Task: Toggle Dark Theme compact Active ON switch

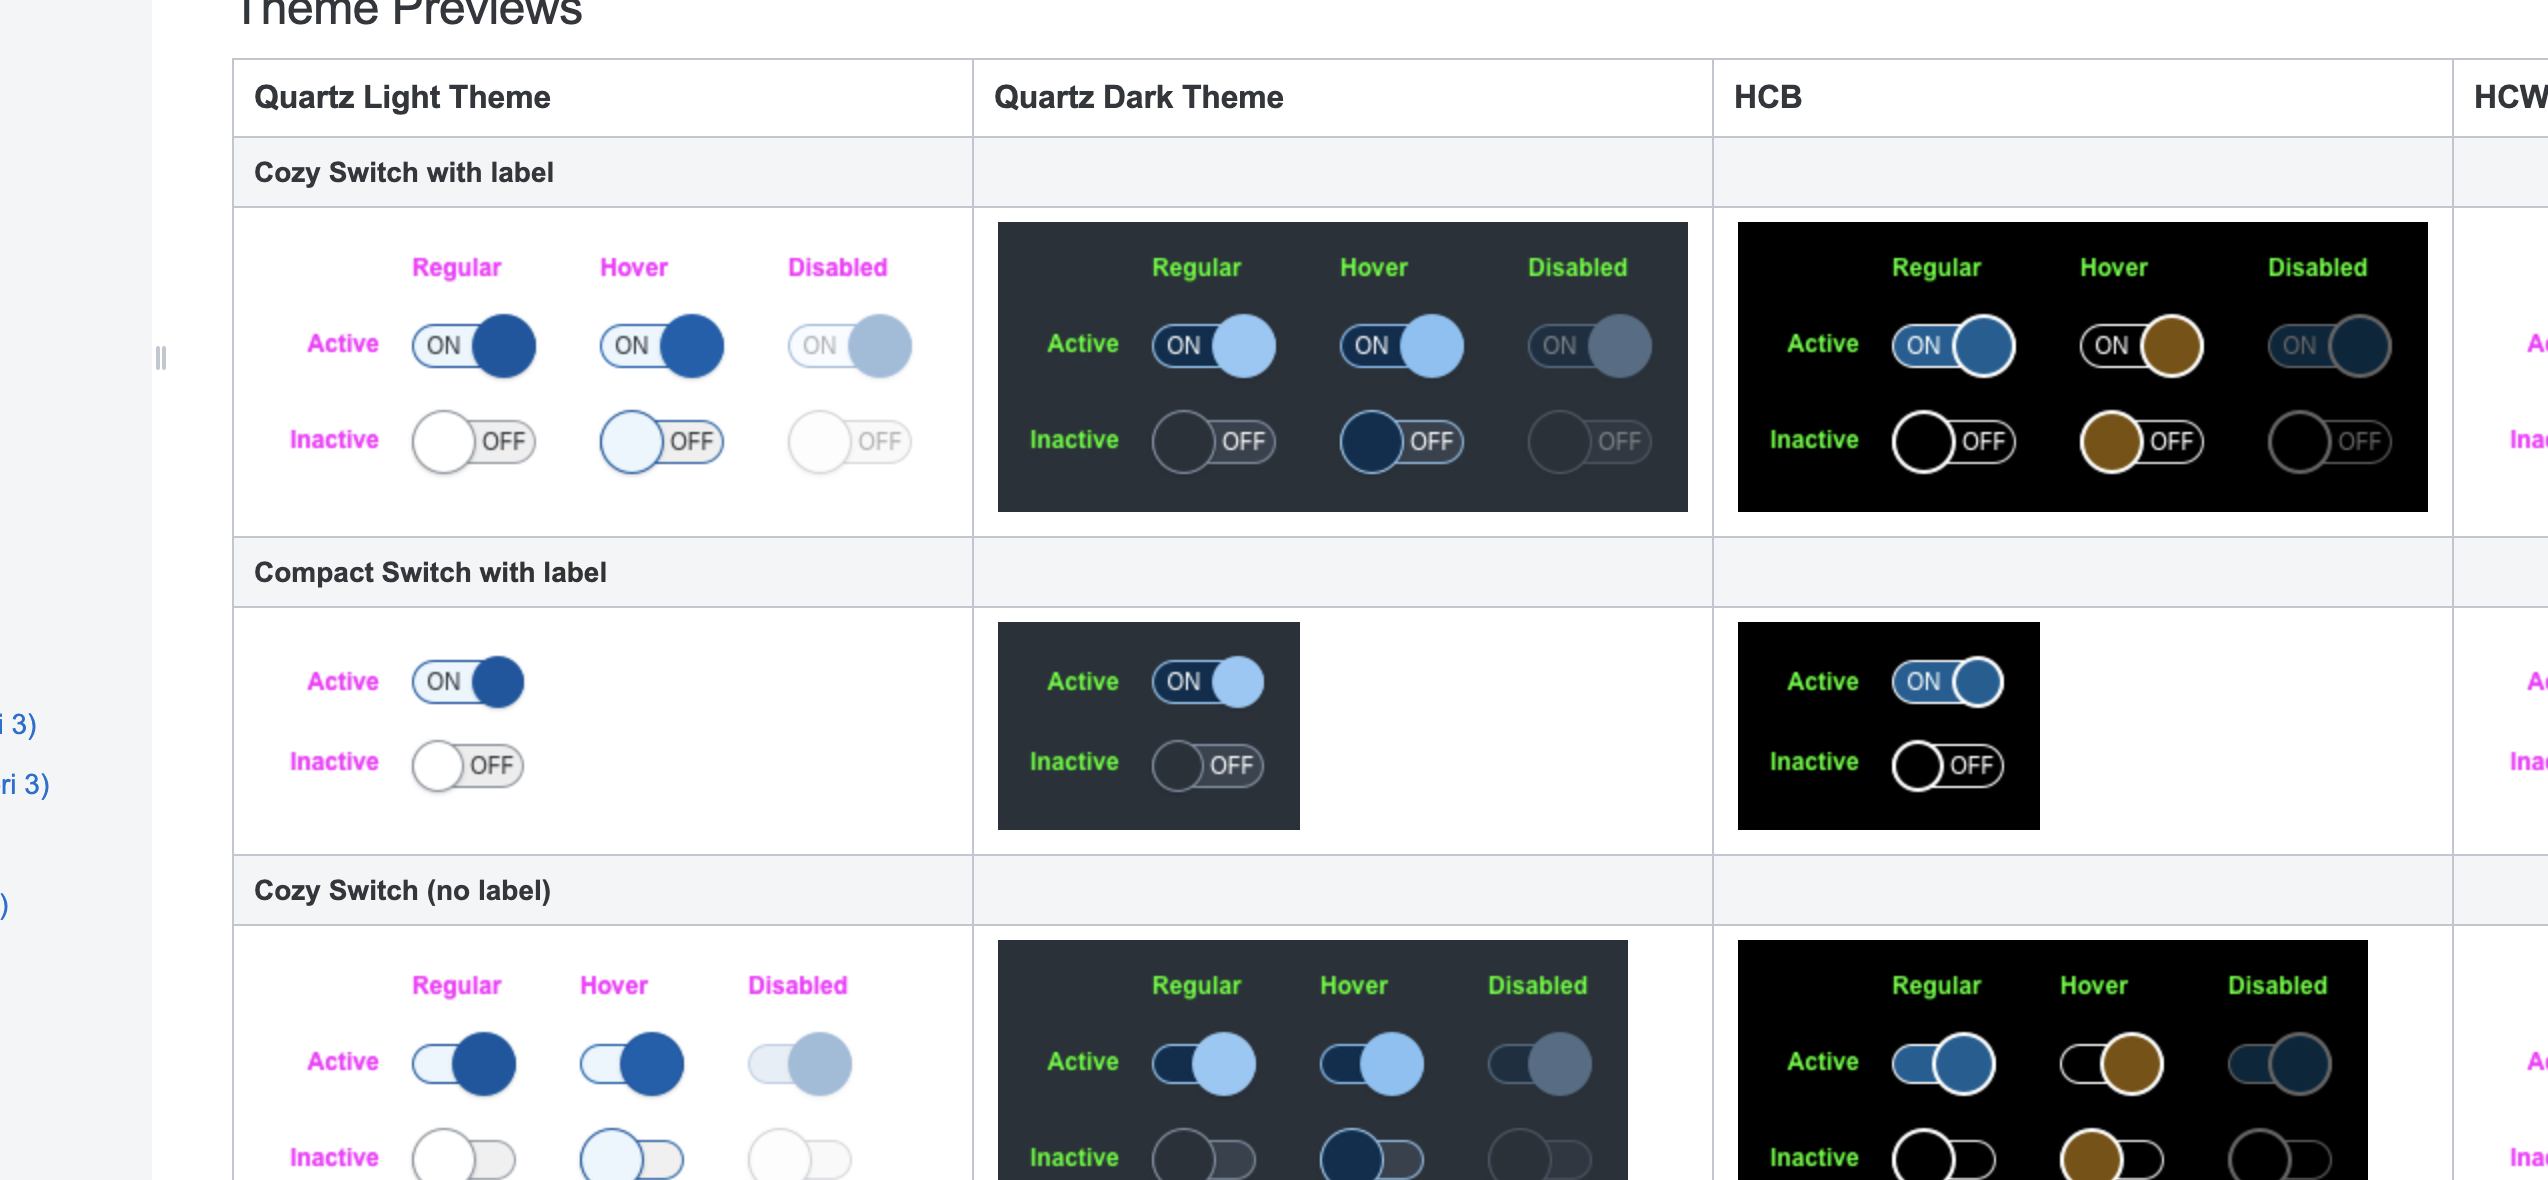Action: [x=1208, y=682]
